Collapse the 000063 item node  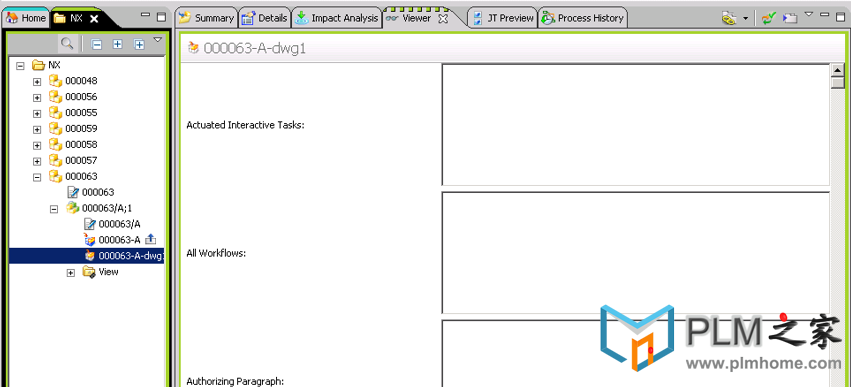click(x=37, y=177)
